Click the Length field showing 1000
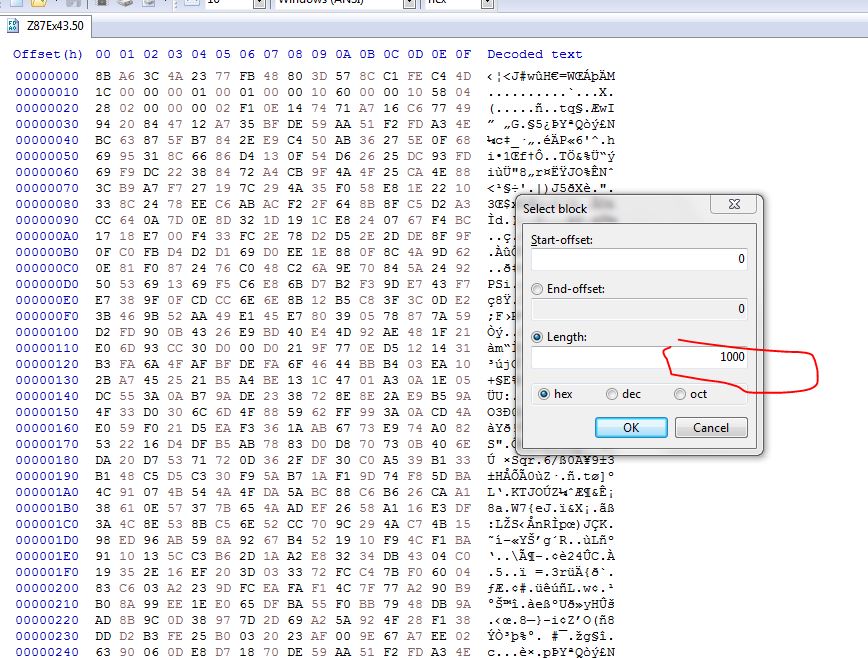Screen dimensions: 868x658 coord(639,357)
